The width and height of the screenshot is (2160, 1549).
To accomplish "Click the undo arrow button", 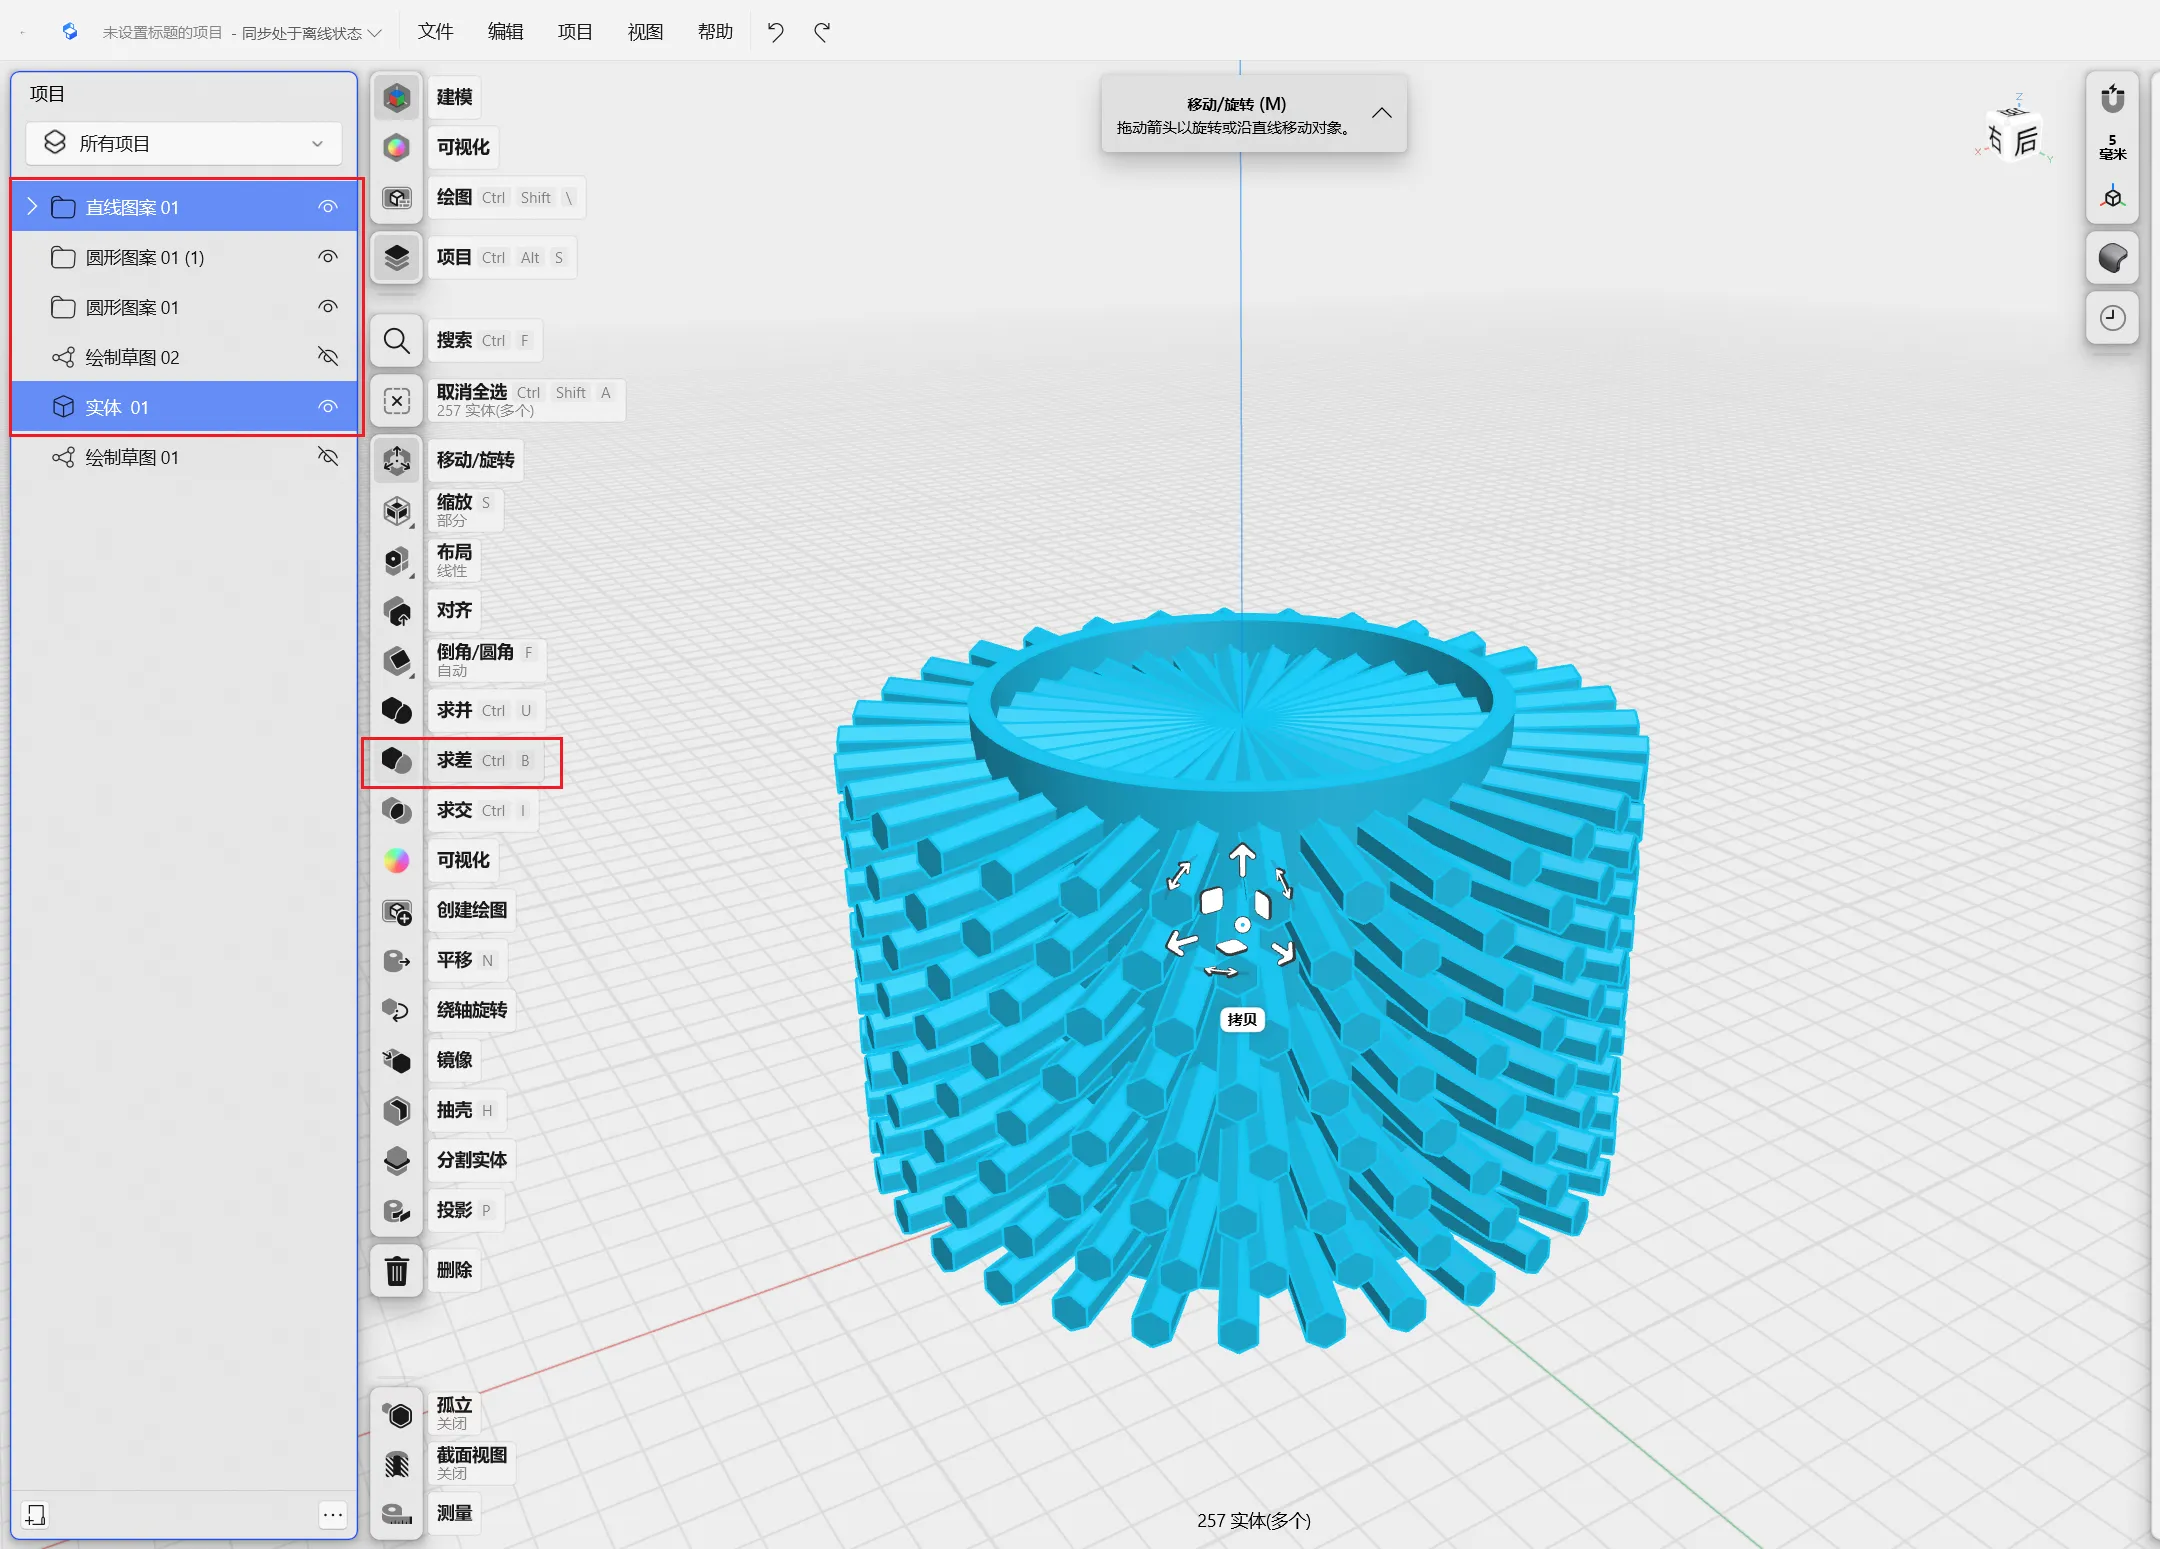I will pyautogui.click(x=775, y=32).
